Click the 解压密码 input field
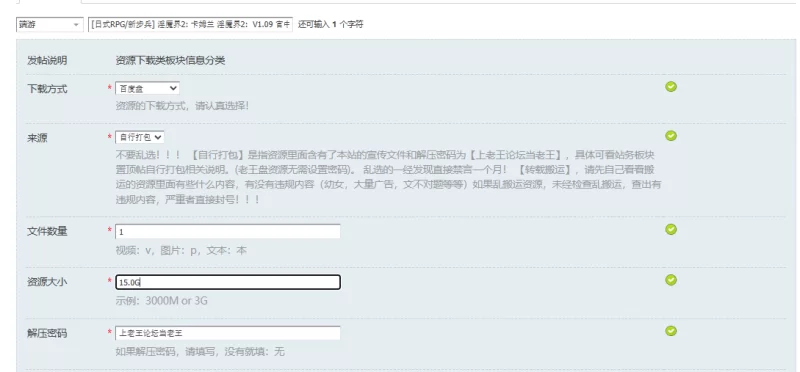The height and width of the screenshot is (372, 800). pos(228,333)
